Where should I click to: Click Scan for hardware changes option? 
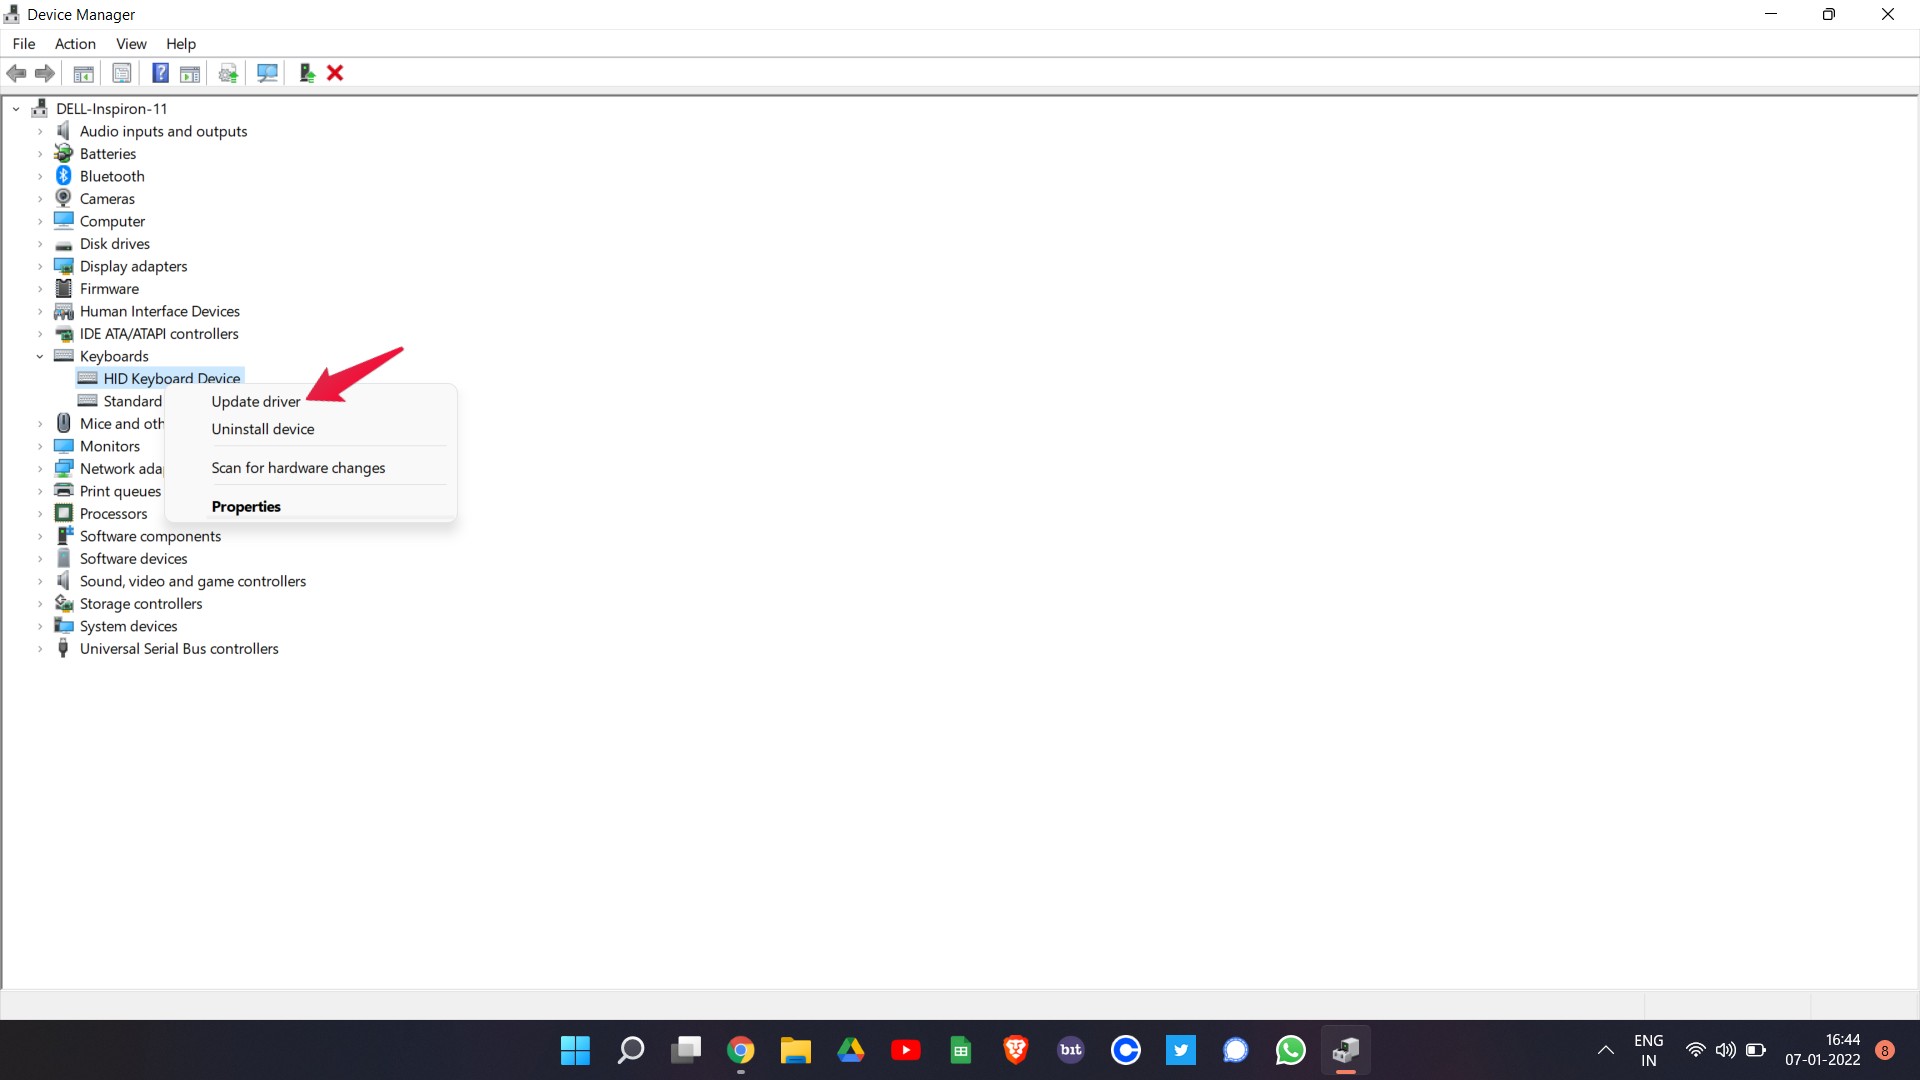coord(298,467)
